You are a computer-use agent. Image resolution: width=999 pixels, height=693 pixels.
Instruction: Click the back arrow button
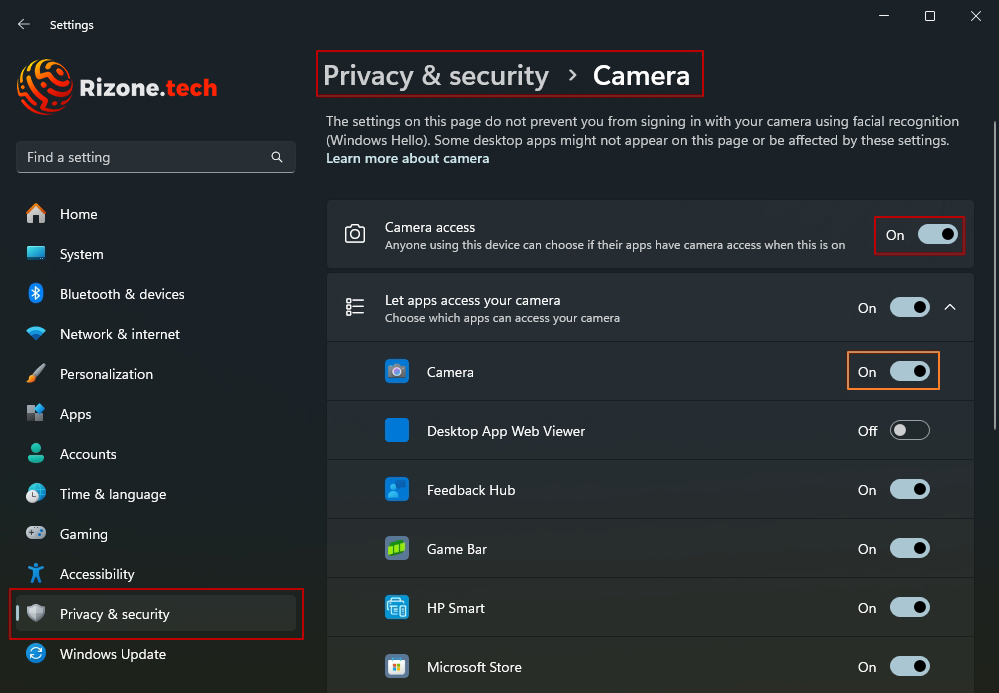pos(23,24)
